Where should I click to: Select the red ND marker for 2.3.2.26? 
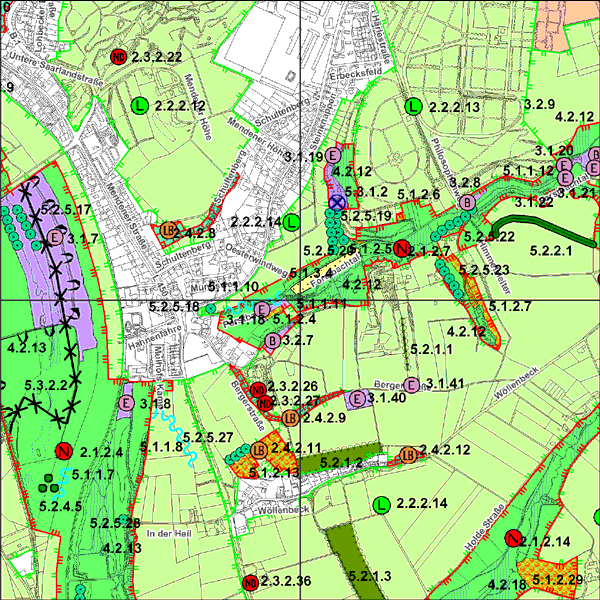tap(258, 390)
